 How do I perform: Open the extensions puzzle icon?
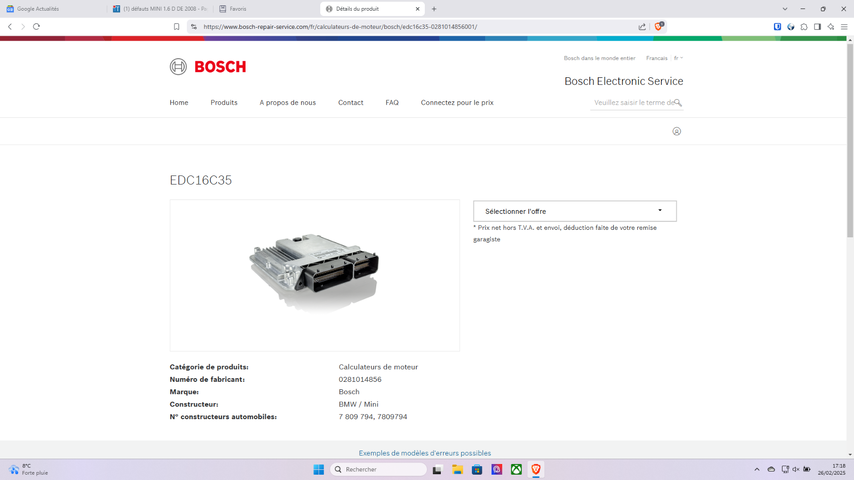[804, 26]
